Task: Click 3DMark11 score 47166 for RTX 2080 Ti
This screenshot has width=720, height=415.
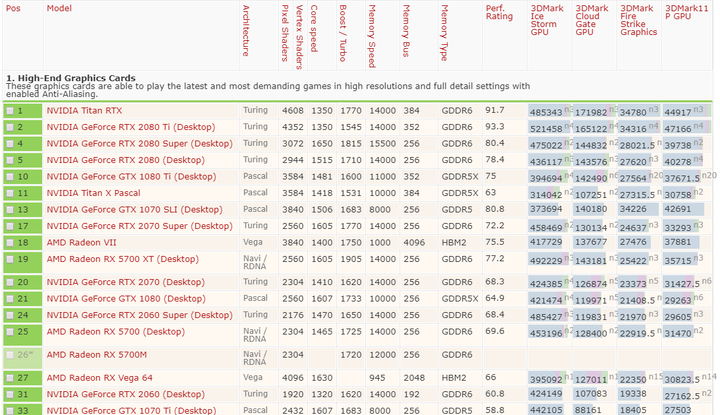Action: coord(678,129)
